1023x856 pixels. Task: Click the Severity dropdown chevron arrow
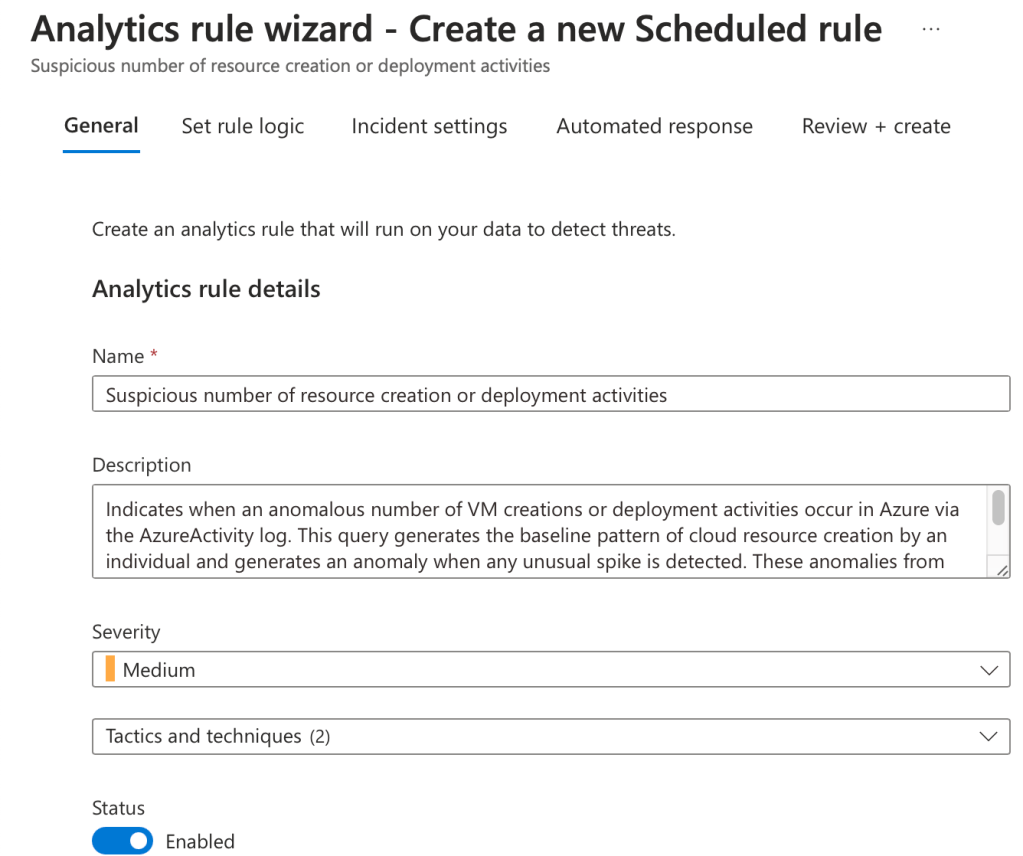tap(989, 670)
